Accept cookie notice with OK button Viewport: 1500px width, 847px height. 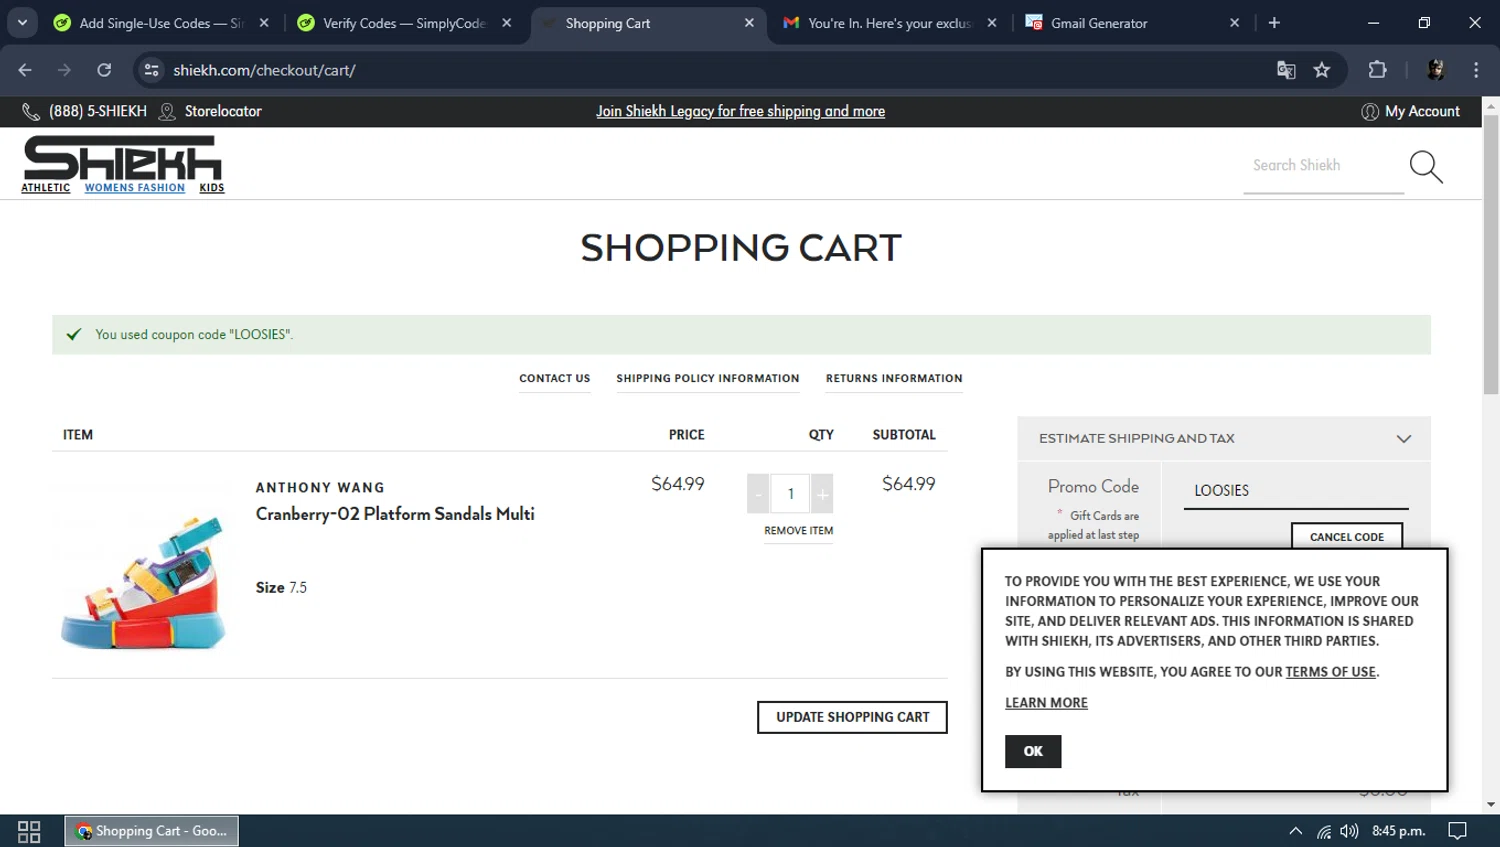tap(1033, 751)
